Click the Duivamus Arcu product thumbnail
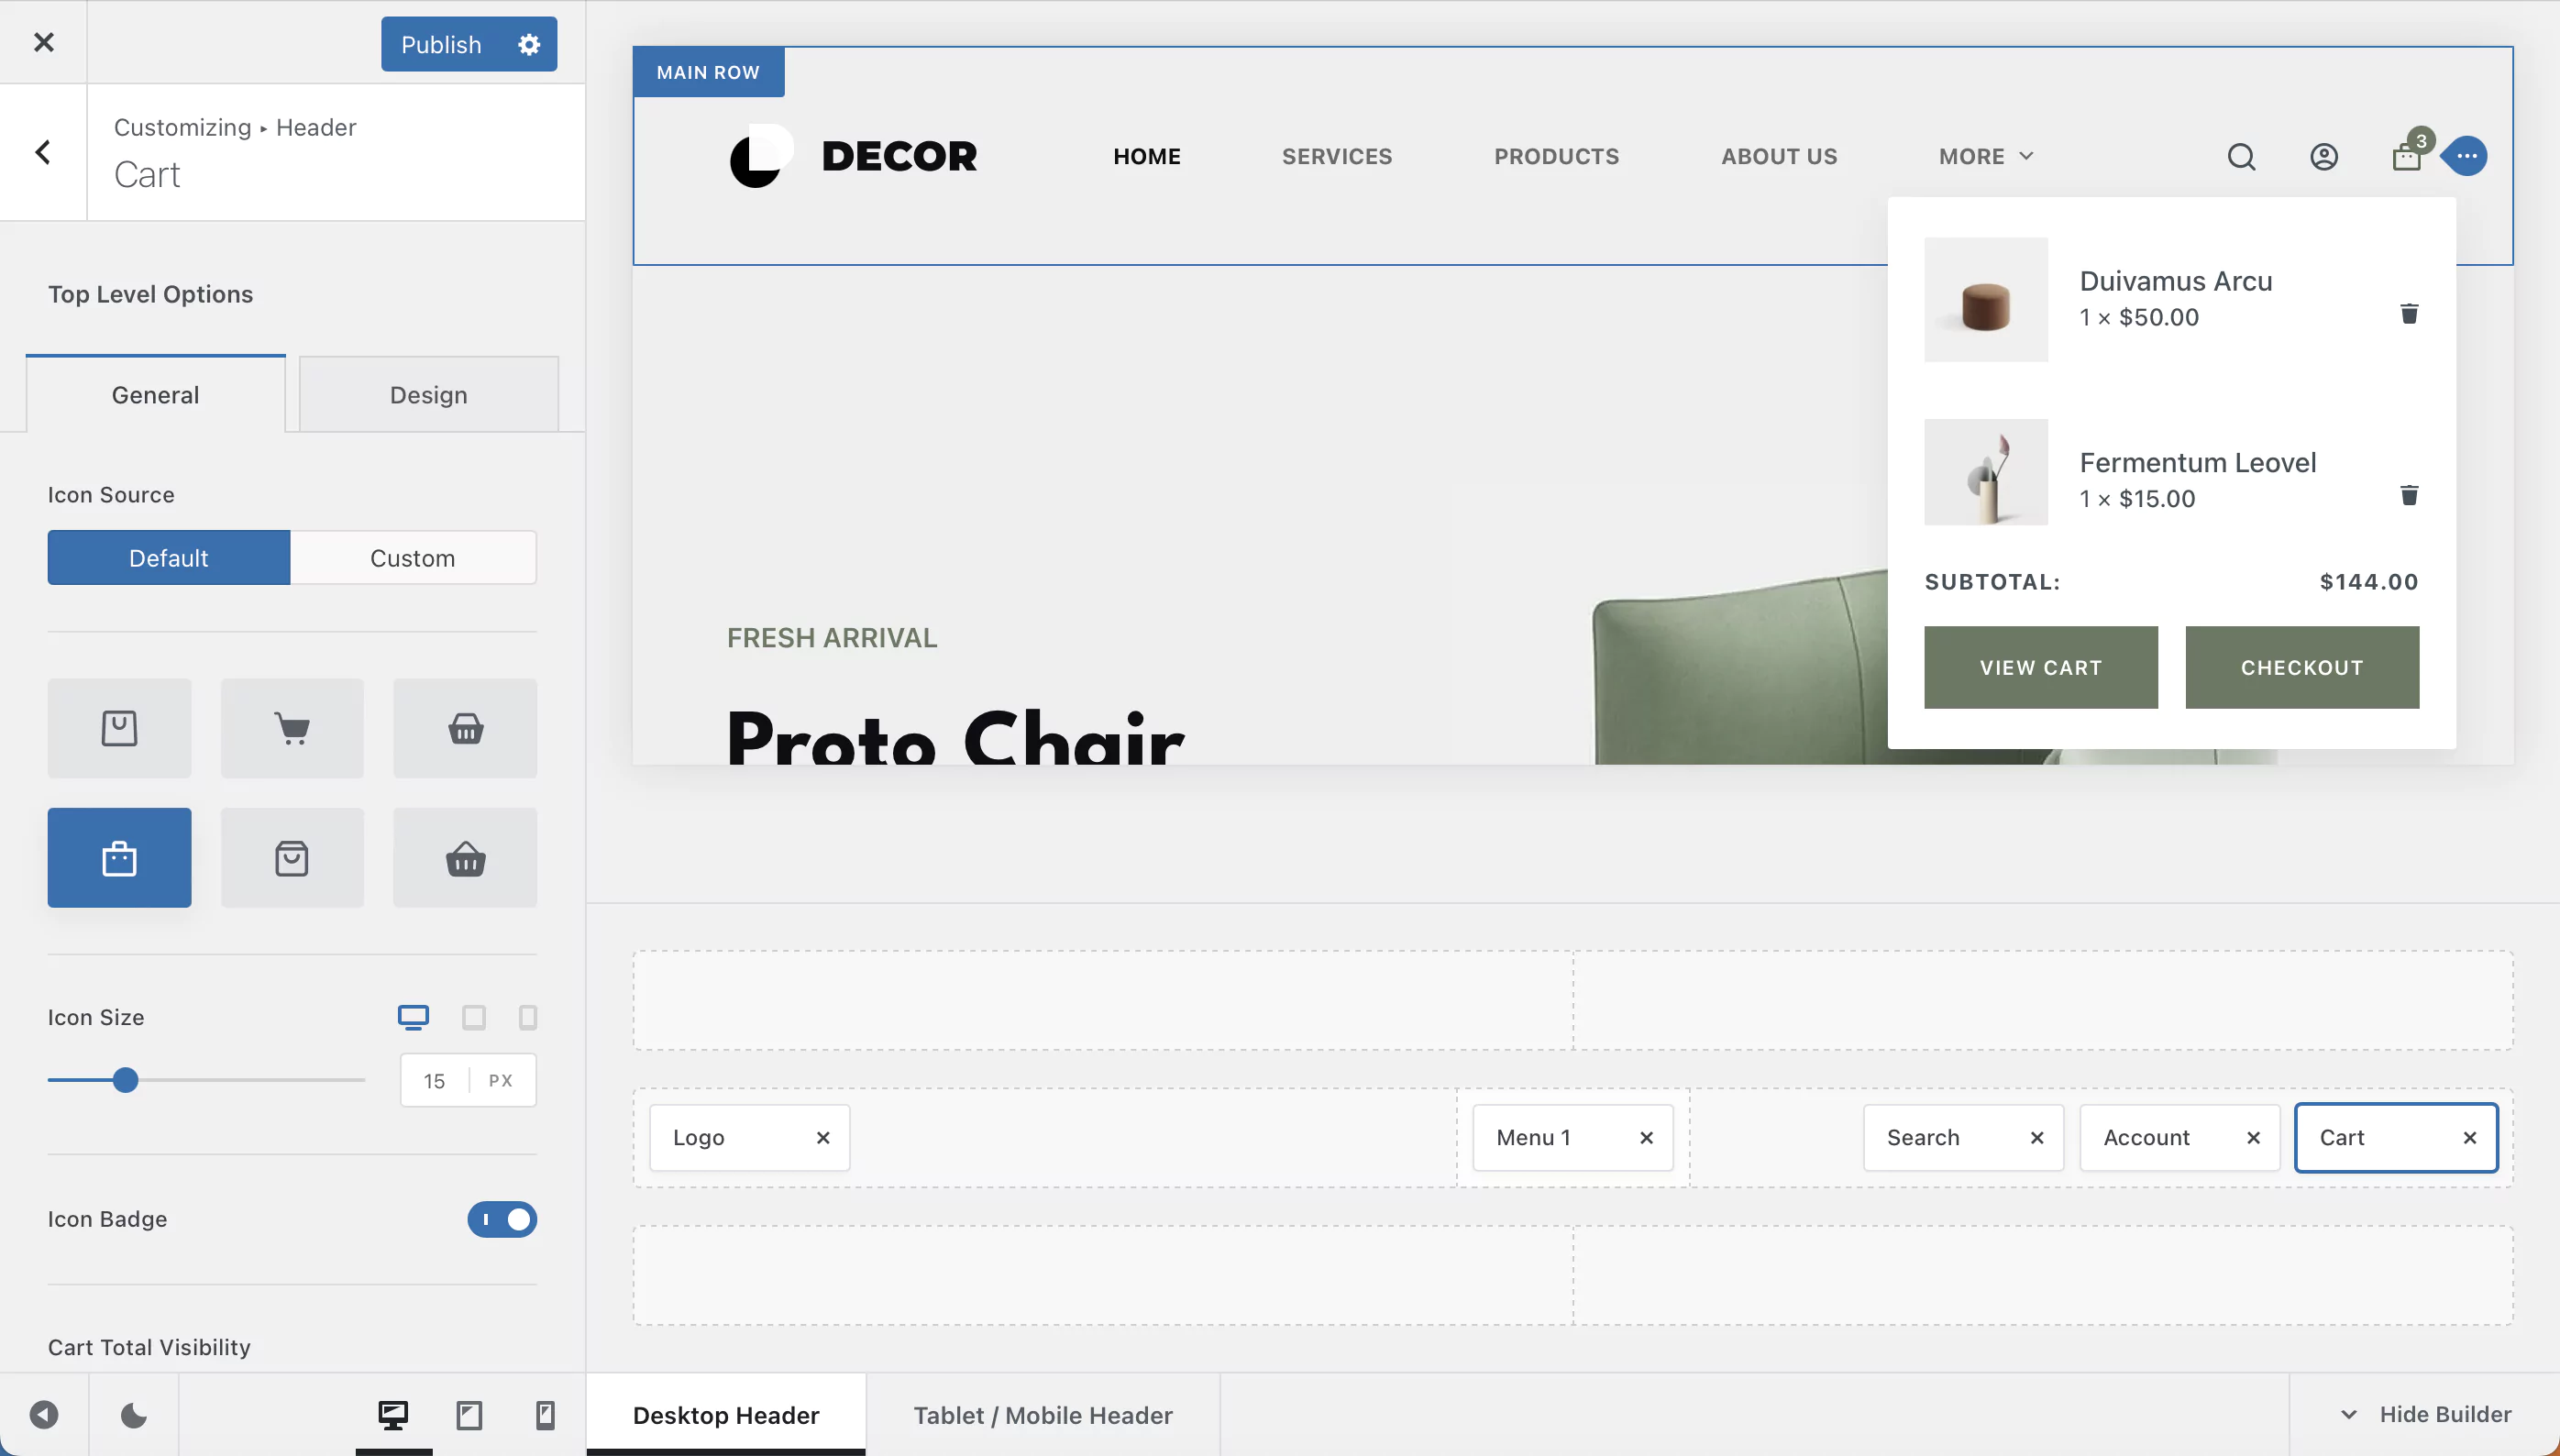Screen dimensions: 2560x1456 click(1986, 300)
